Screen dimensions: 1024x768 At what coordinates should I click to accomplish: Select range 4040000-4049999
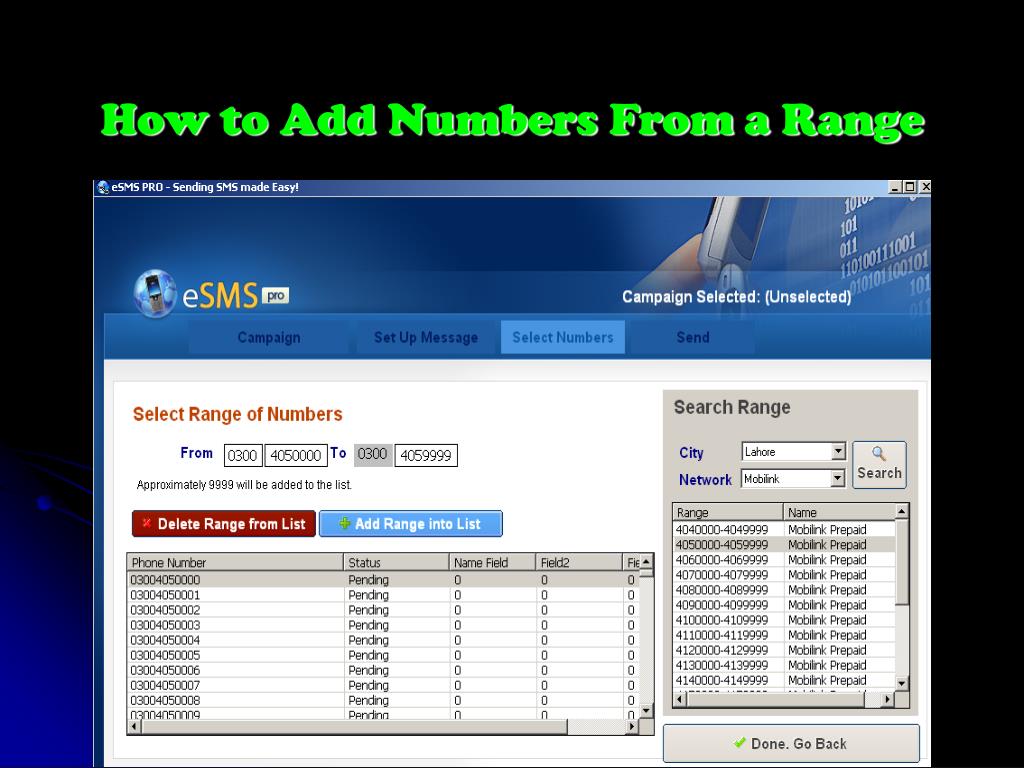pyautogui.click(x=784, y=530)
